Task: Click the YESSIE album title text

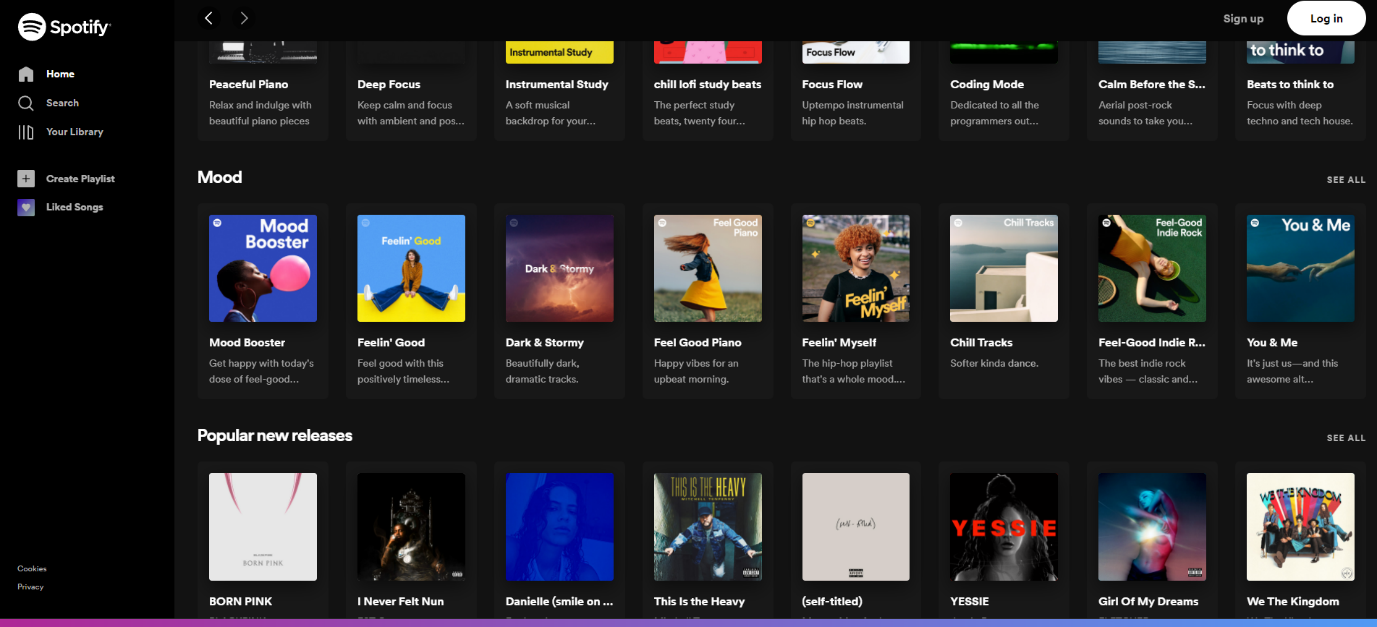Action: pos(969,601)
